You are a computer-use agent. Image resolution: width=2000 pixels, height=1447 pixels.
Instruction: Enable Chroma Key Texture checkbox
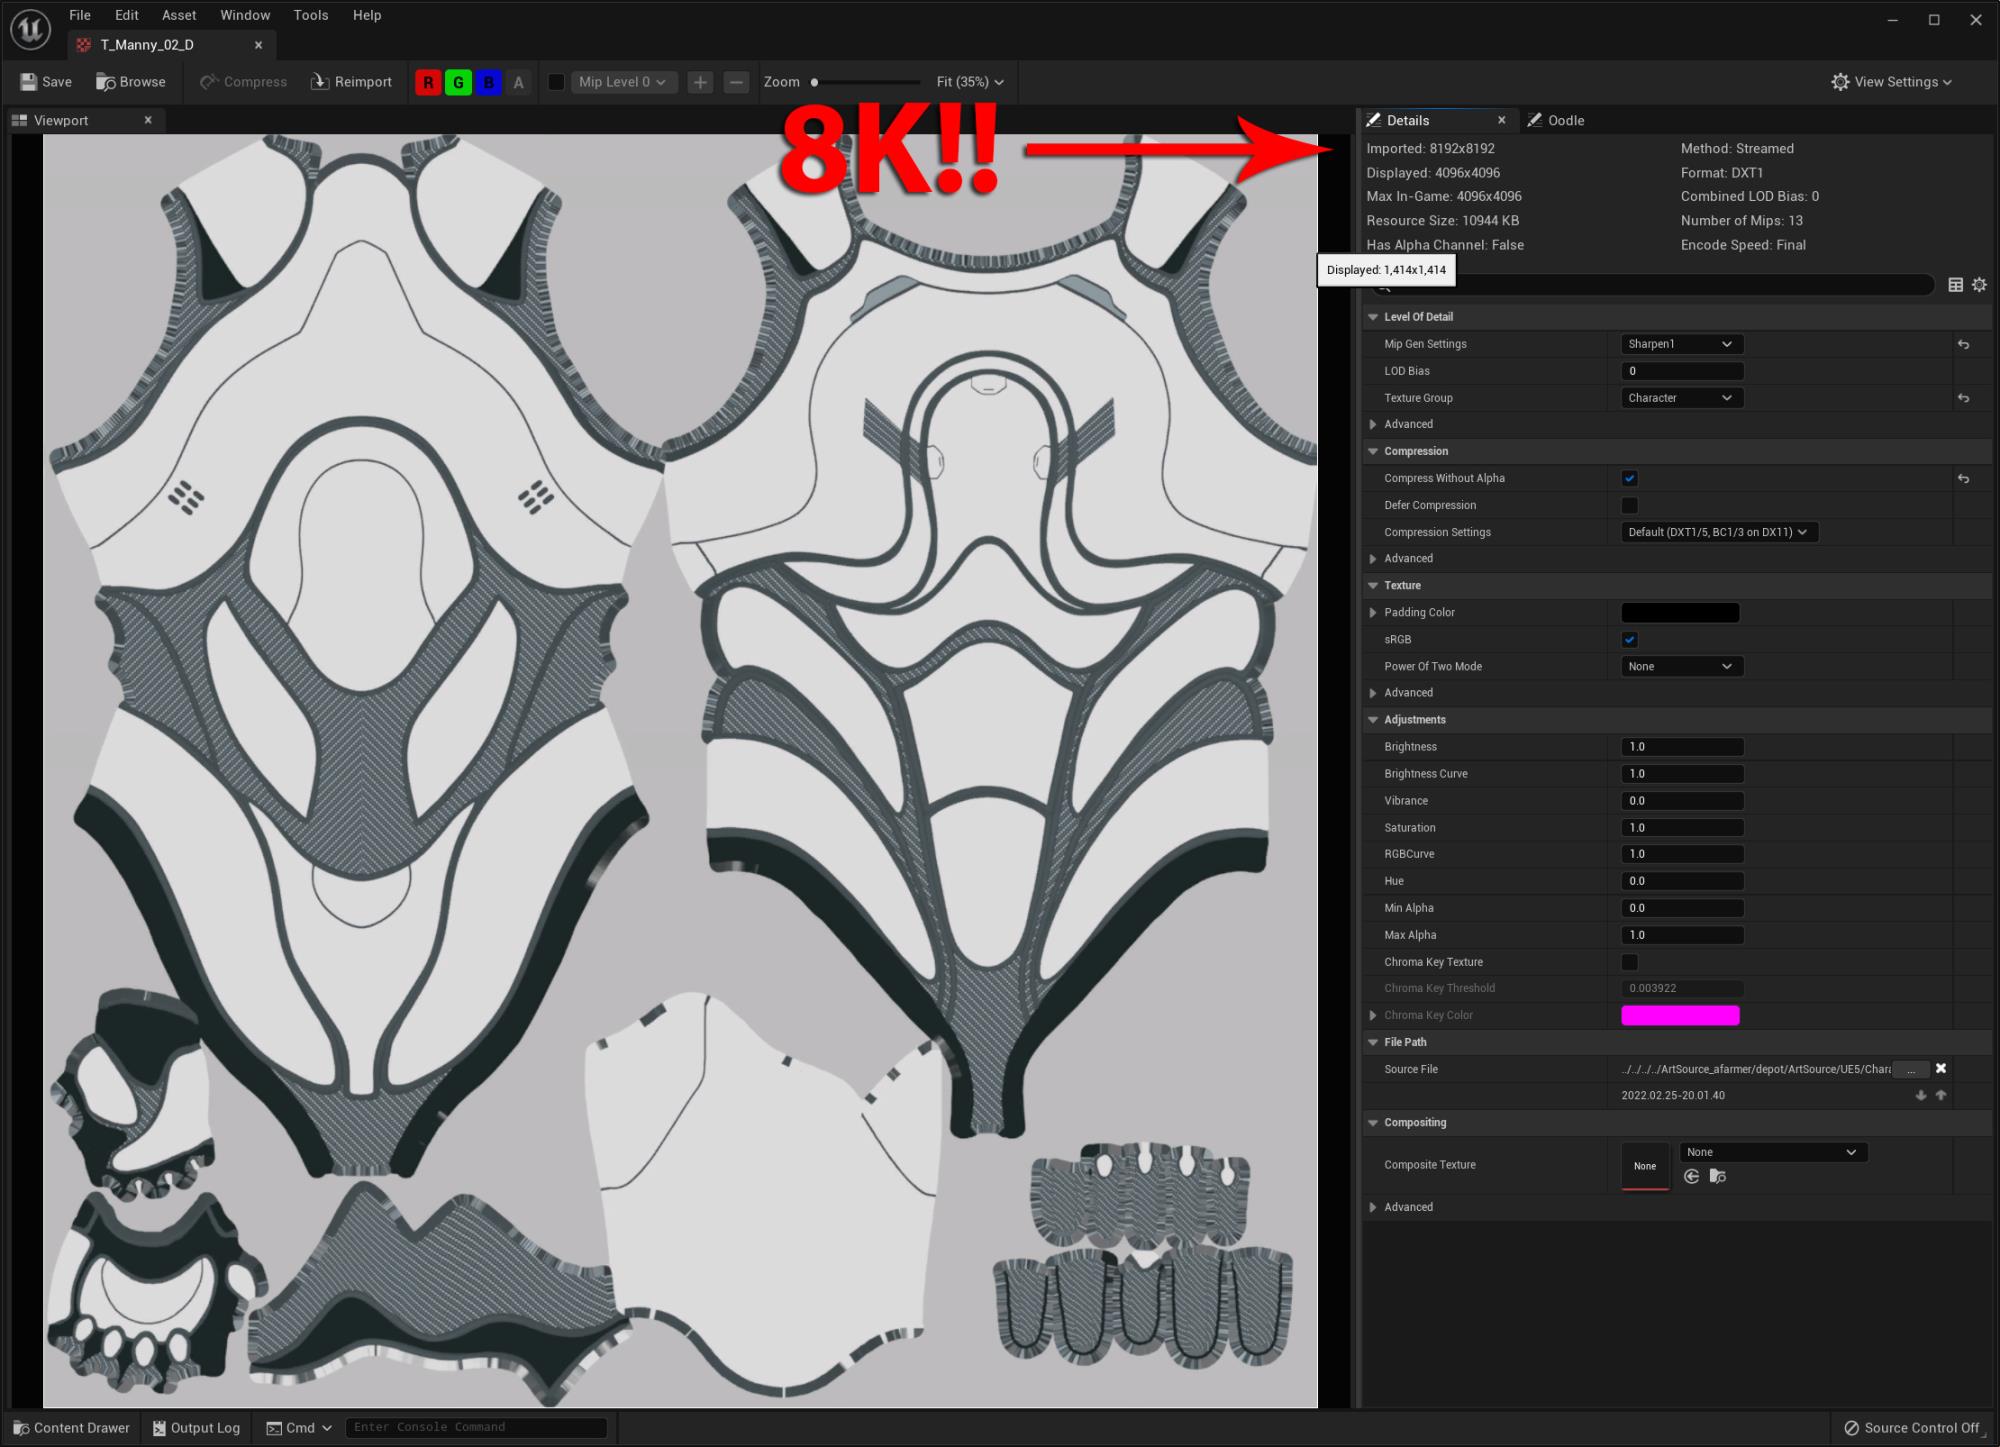pos(1630,962)
